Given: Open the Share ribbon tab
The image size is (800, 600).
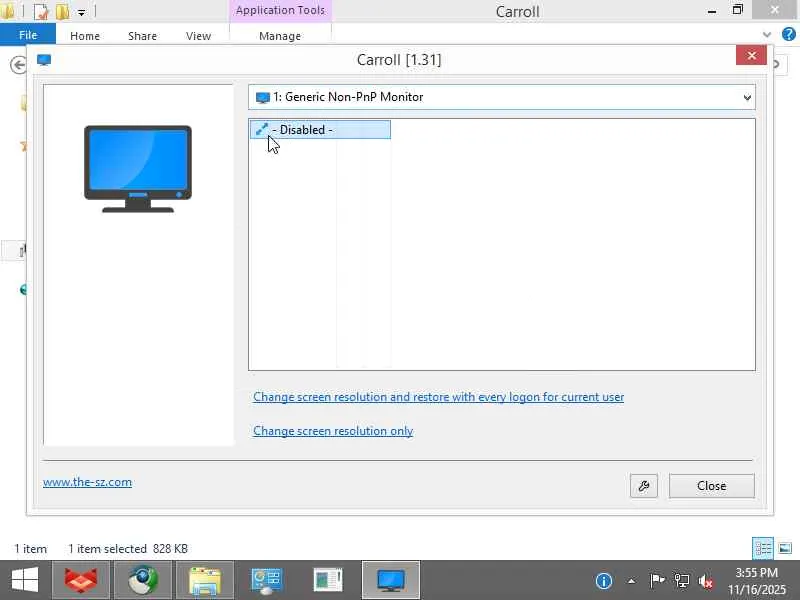Looking at the screenshot, I should (x=142, y=36).
